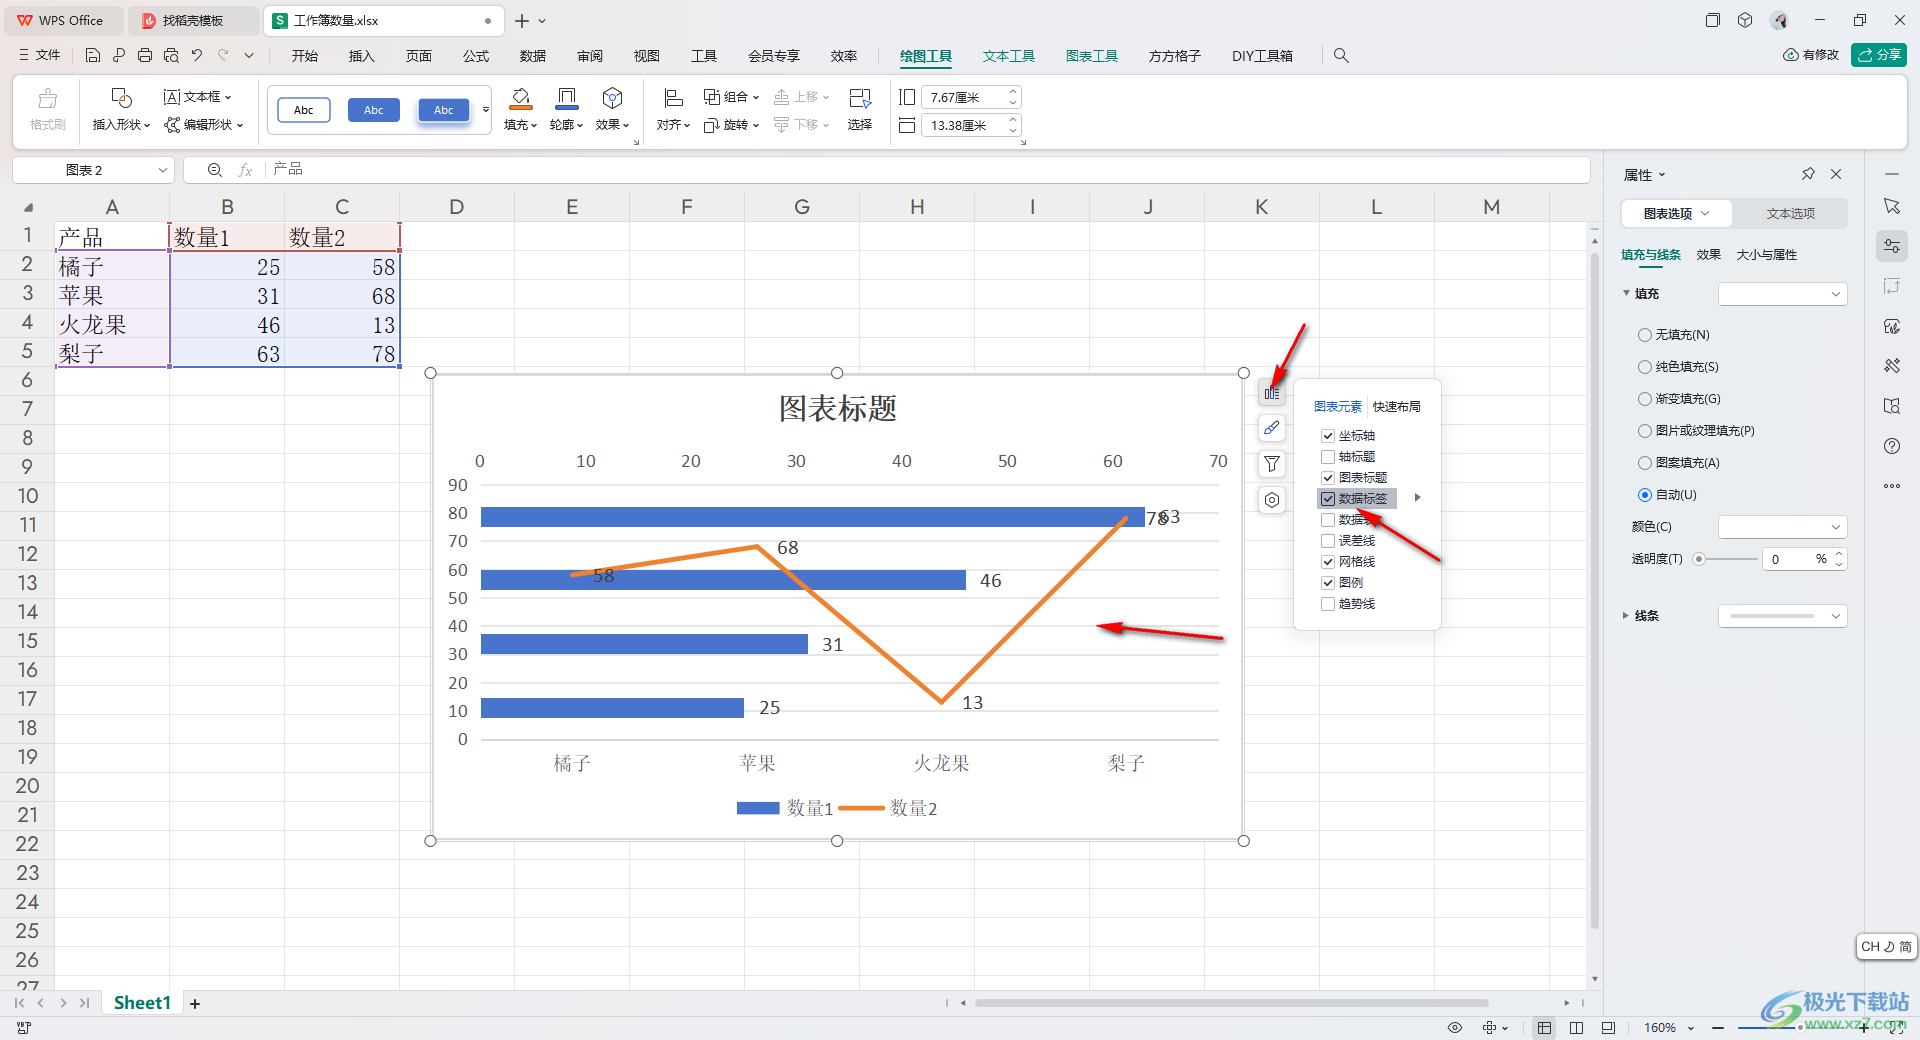Open the chart style brush button
1920x1040 pixels.
point(1271,428)
